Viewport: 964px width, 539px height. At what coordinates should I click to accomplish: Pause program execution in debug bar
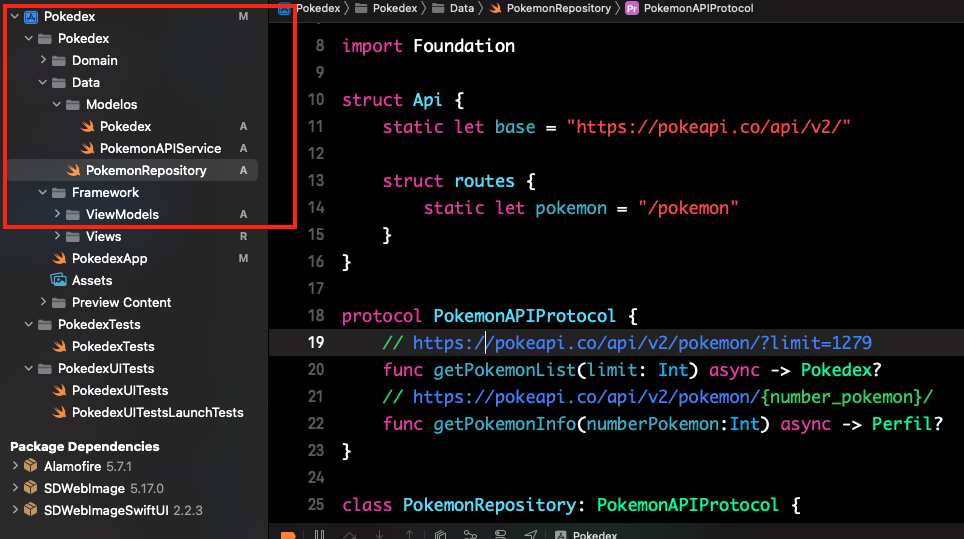(x=317, y=535)
